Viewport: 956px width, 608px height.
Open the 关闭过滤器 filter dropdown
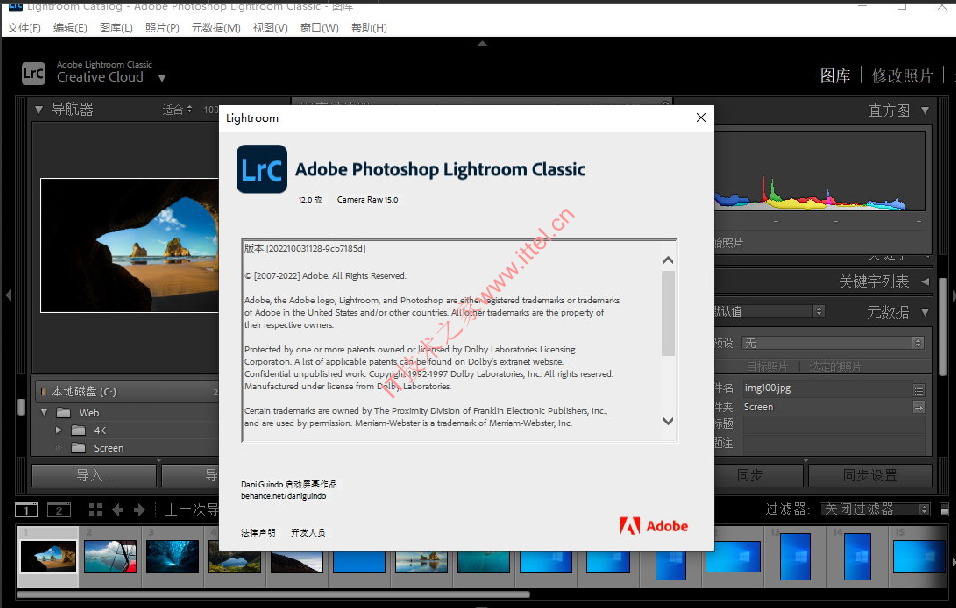coord(876,509)
